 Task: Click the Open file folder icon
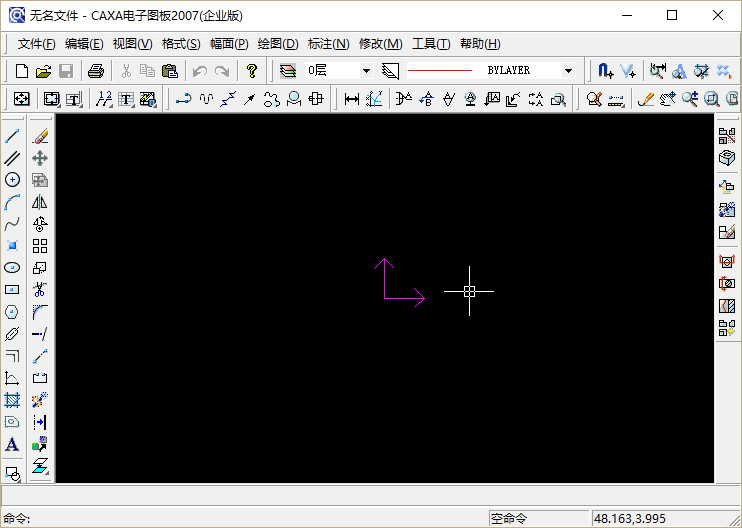click(43, 71)
